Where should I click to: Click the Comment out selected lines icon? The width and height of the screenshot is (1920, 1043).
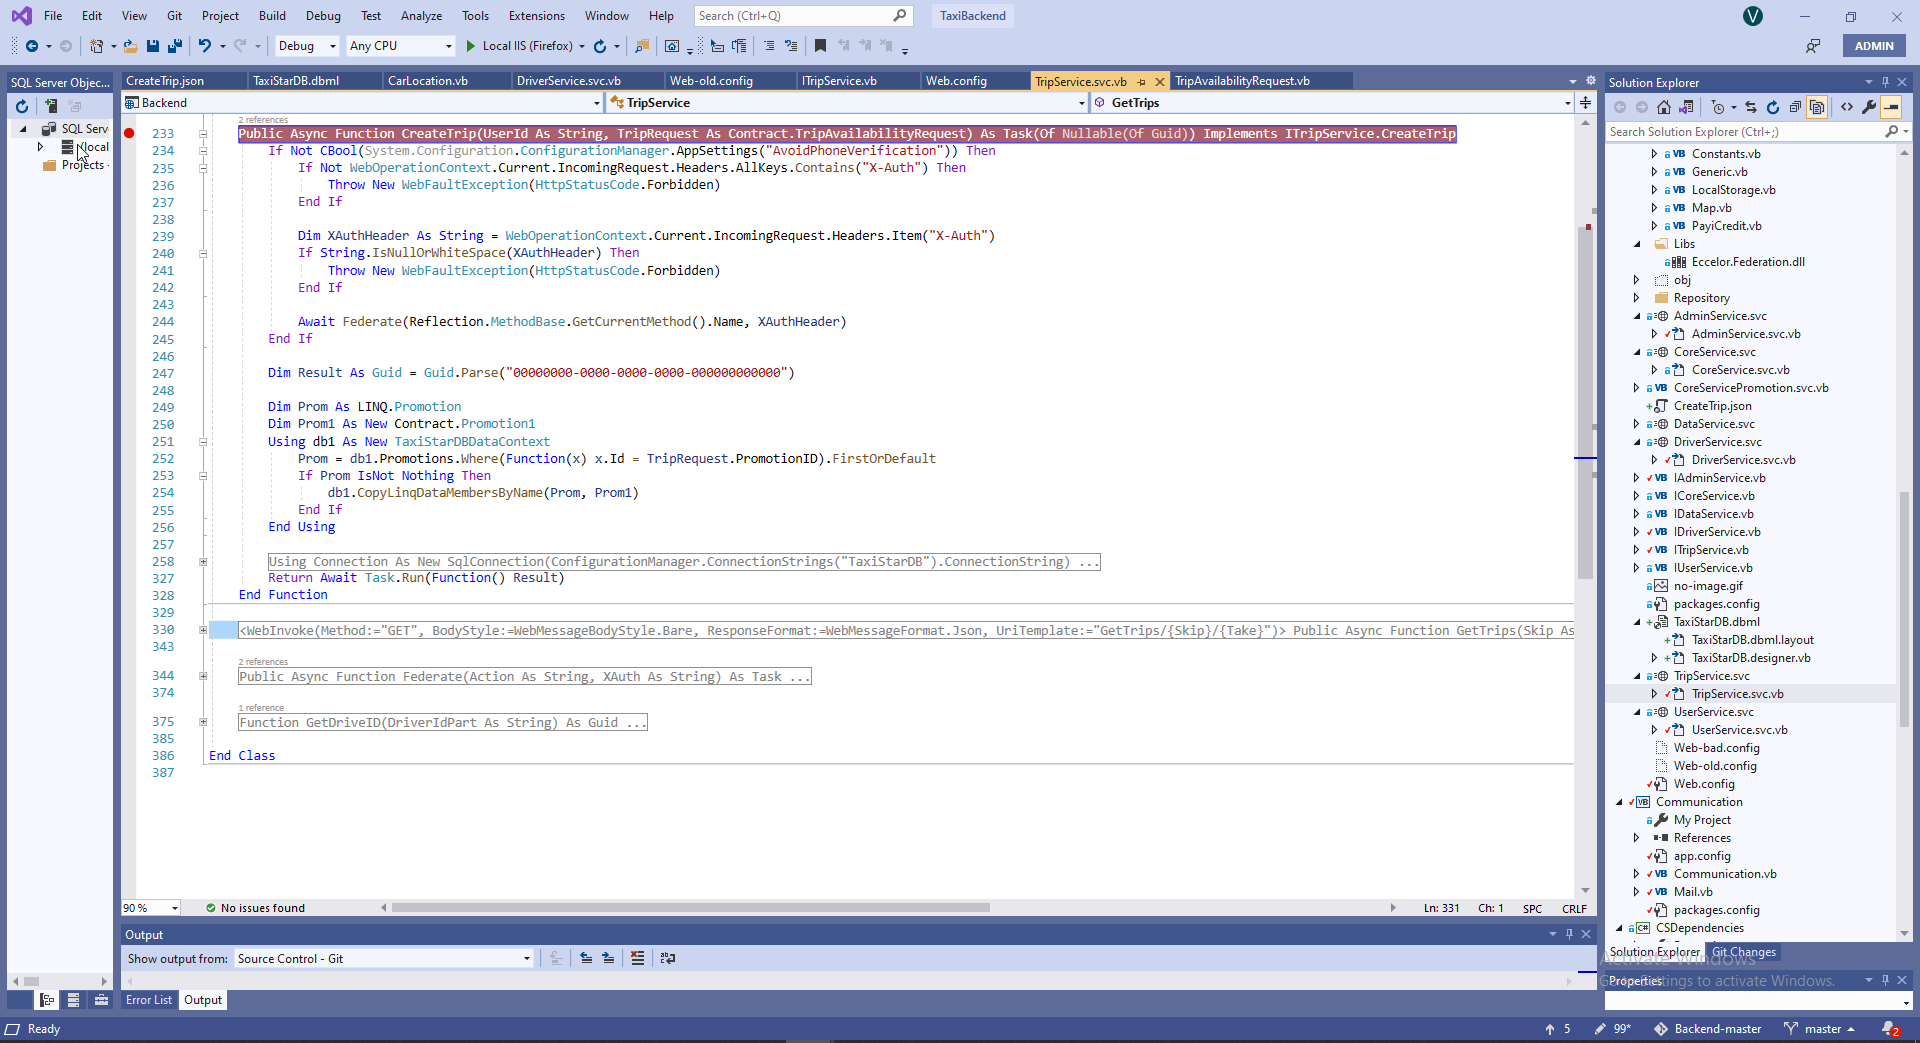[768, 46]
